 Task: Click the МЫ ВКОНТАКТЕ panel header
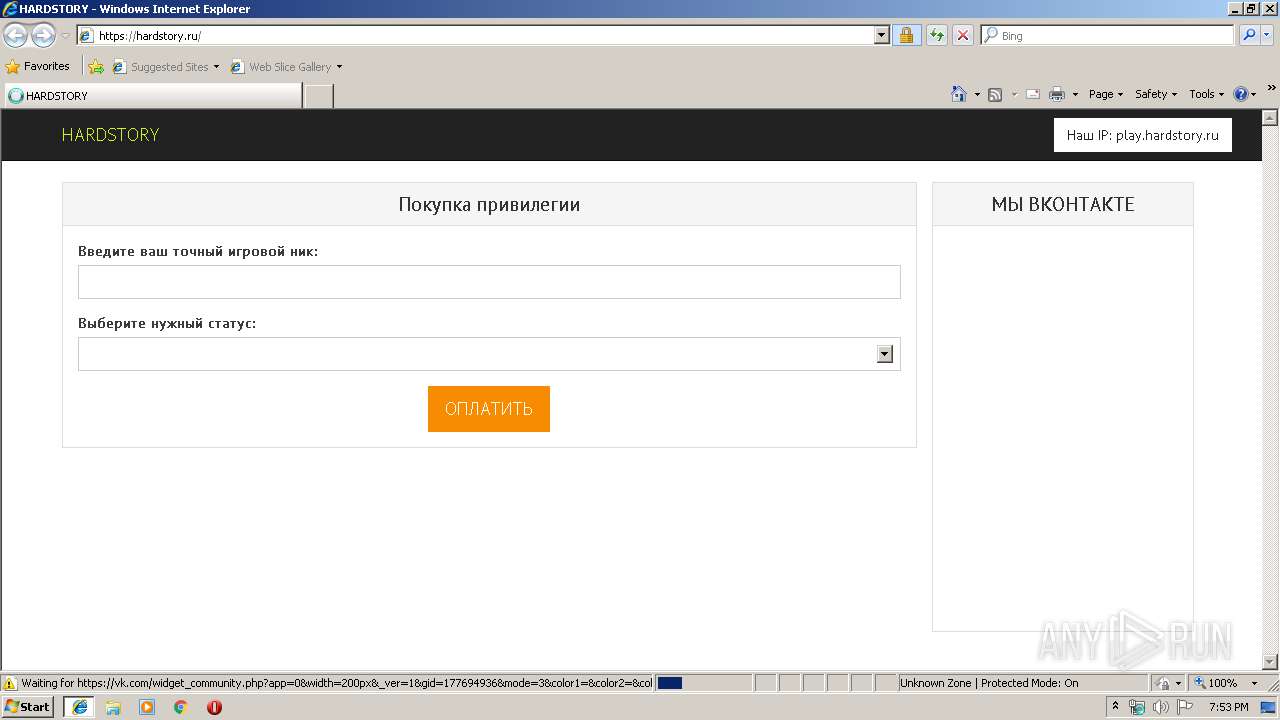(1063, 204)
